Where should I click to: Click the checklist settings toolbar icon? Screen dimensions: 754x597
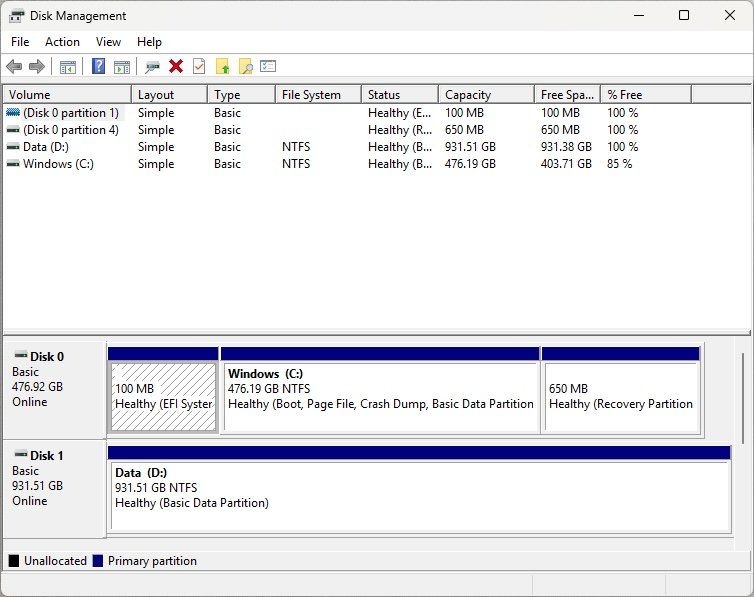click(268, 66)
